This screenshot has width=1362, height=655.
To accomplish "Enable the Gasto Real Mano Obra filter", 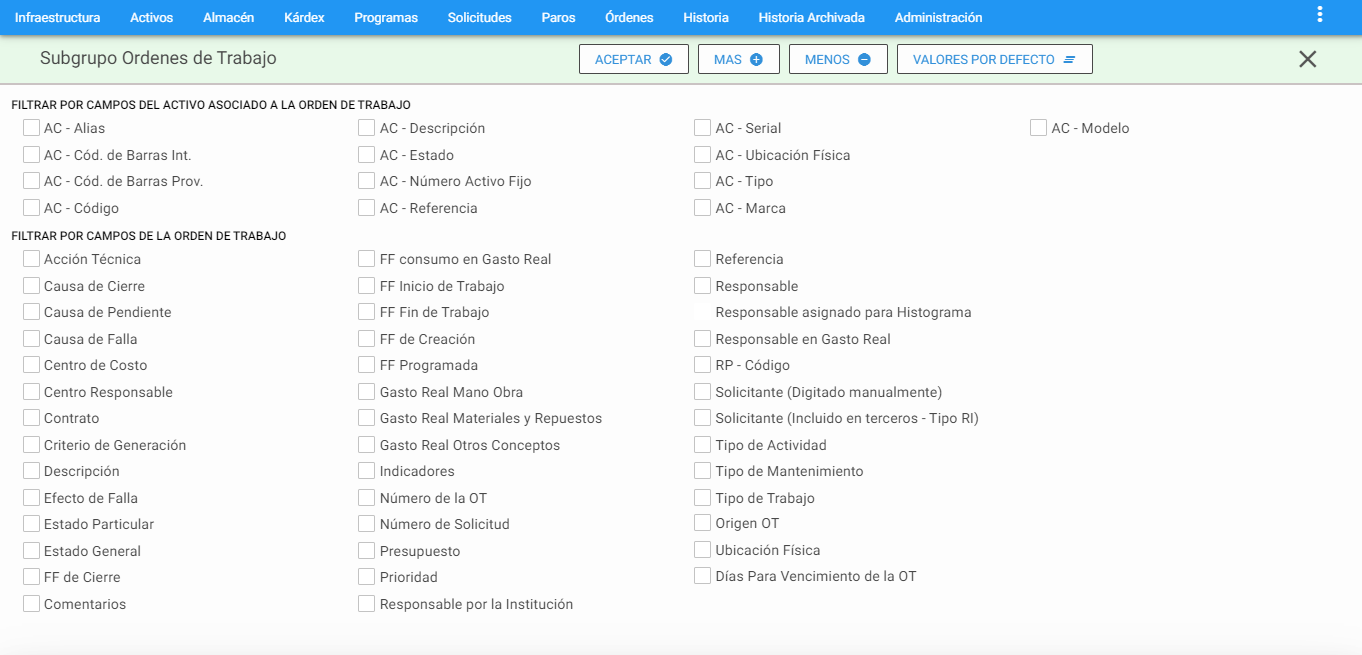I will [367, 392].
